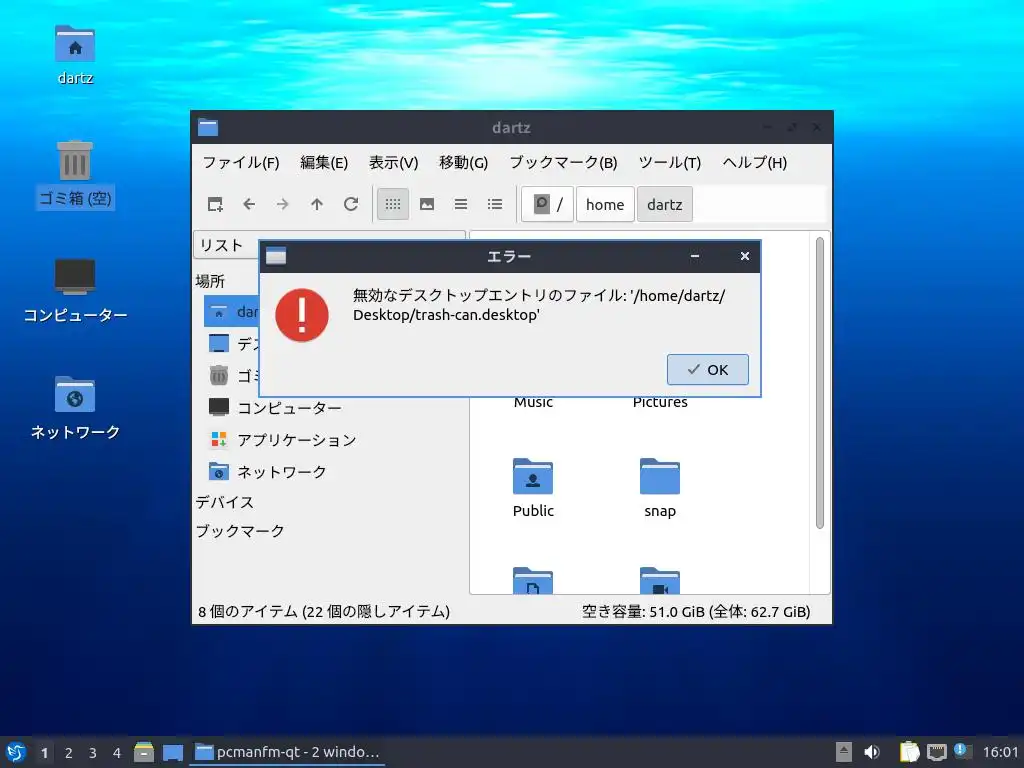
Task: Open the update notifier tray icon
Action: tap(963, 751)
